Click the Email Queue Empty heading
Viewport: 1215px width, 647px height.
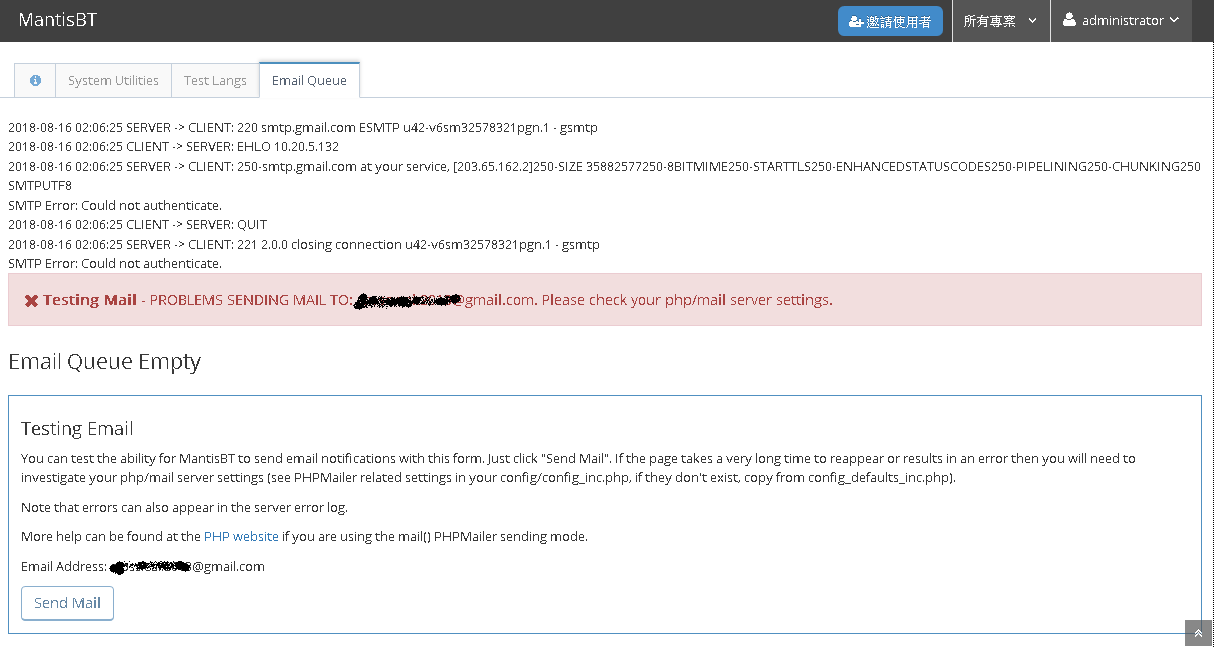[x=105, y=362]
